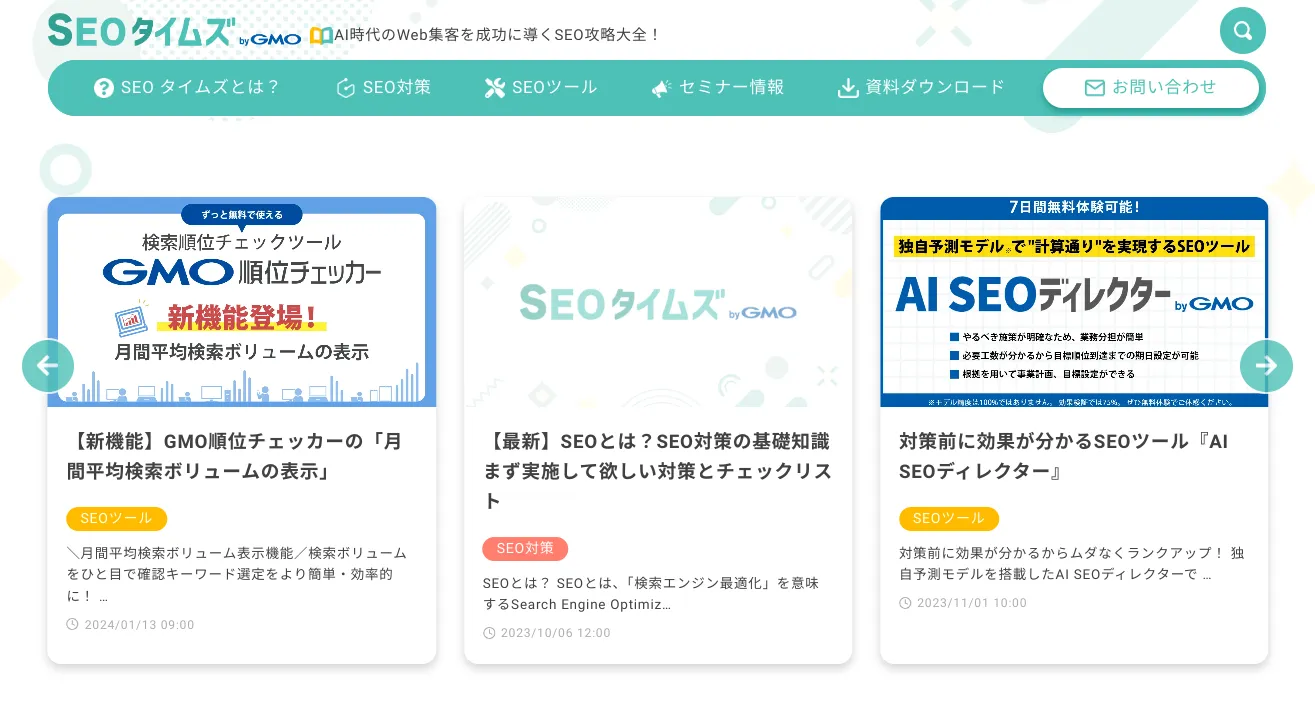This screenshot has width=1315, height=705.
Task: Open the AI SEOディレクター article link
Action: [1064, 455]
